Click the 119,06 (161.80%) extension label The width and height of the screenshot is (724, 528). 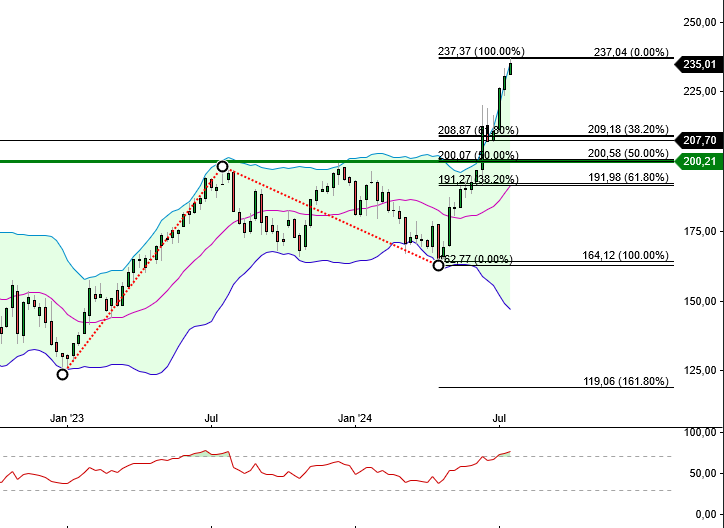pos(625,381)
